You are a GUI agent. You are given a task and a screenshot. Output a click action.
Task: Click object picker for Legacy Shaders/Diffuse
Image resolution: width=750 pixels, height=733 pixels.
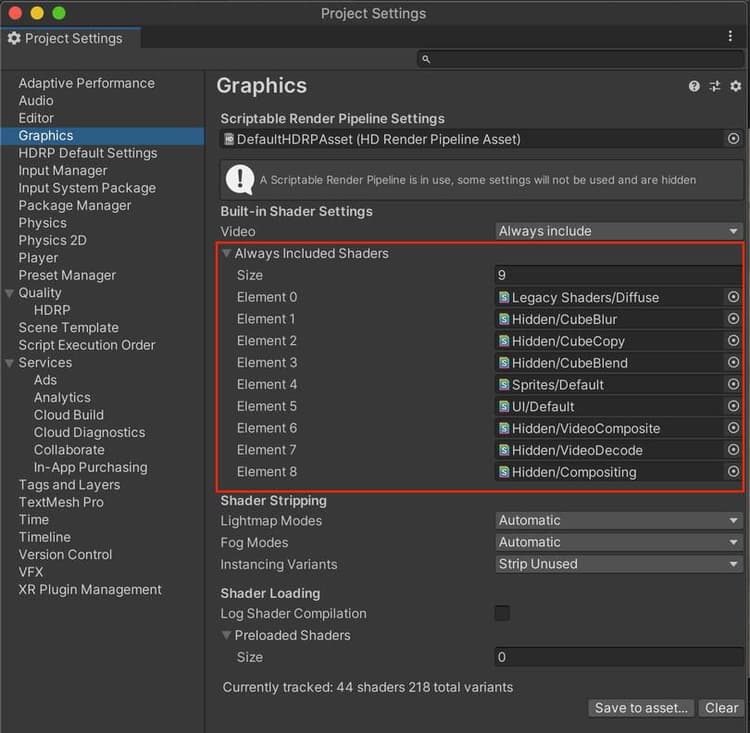(733, 297)
